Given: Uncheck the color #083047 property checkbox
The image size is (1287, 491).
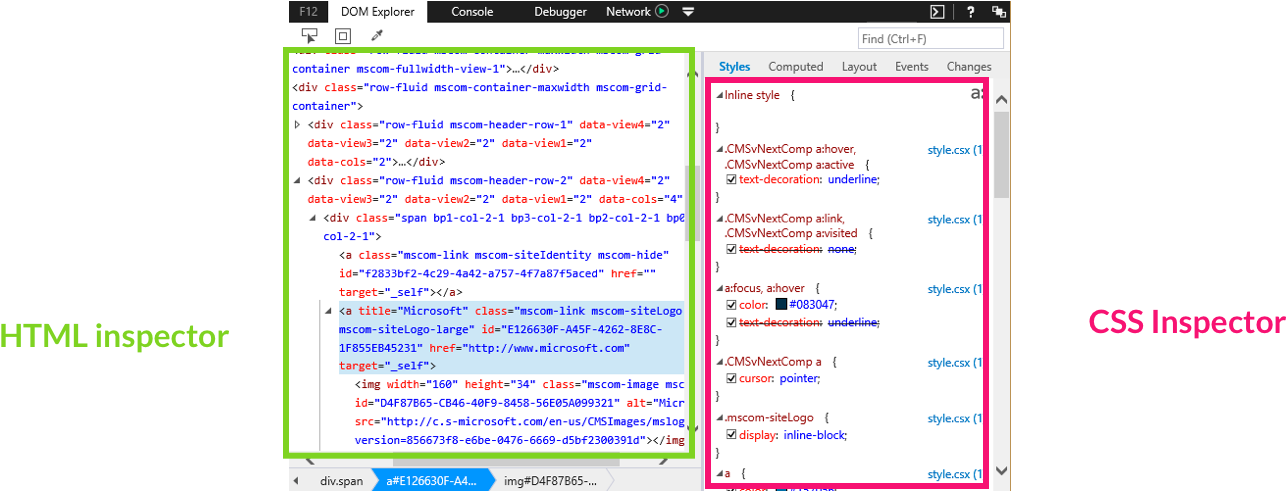Looking at the screenshot, I should pyautogui.click(x=731, y=304).
